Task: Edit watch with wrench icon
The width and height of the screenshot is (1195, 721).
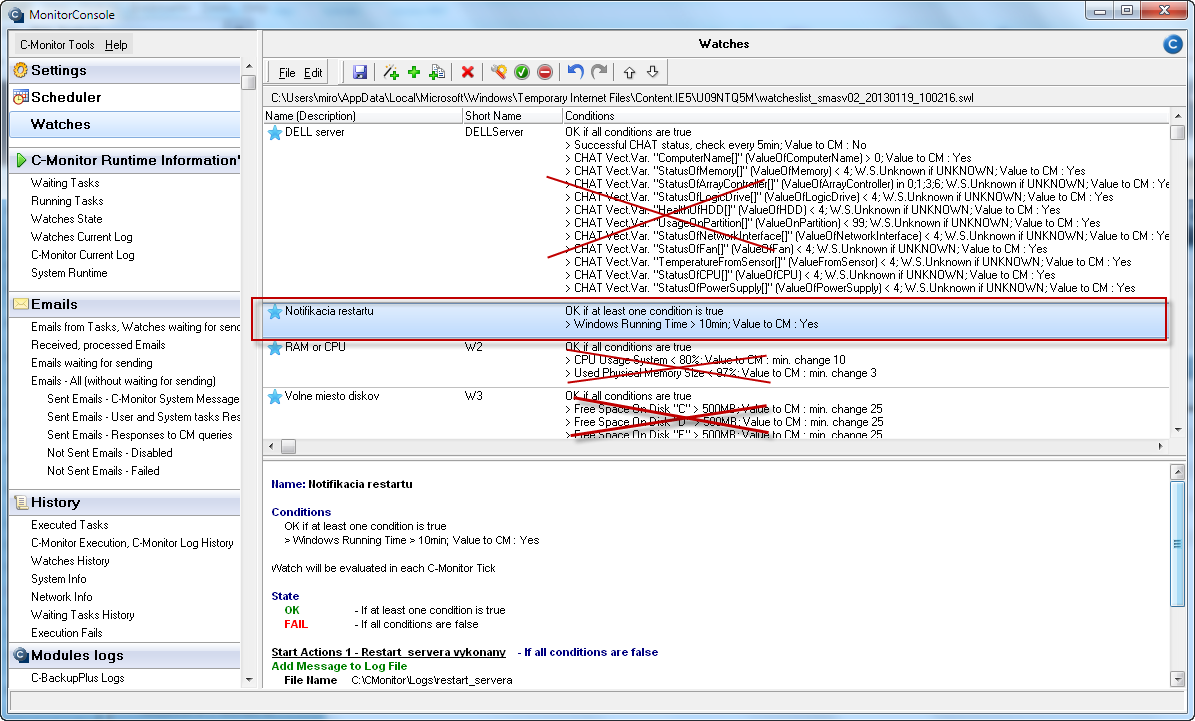Action: pos(498,72)
